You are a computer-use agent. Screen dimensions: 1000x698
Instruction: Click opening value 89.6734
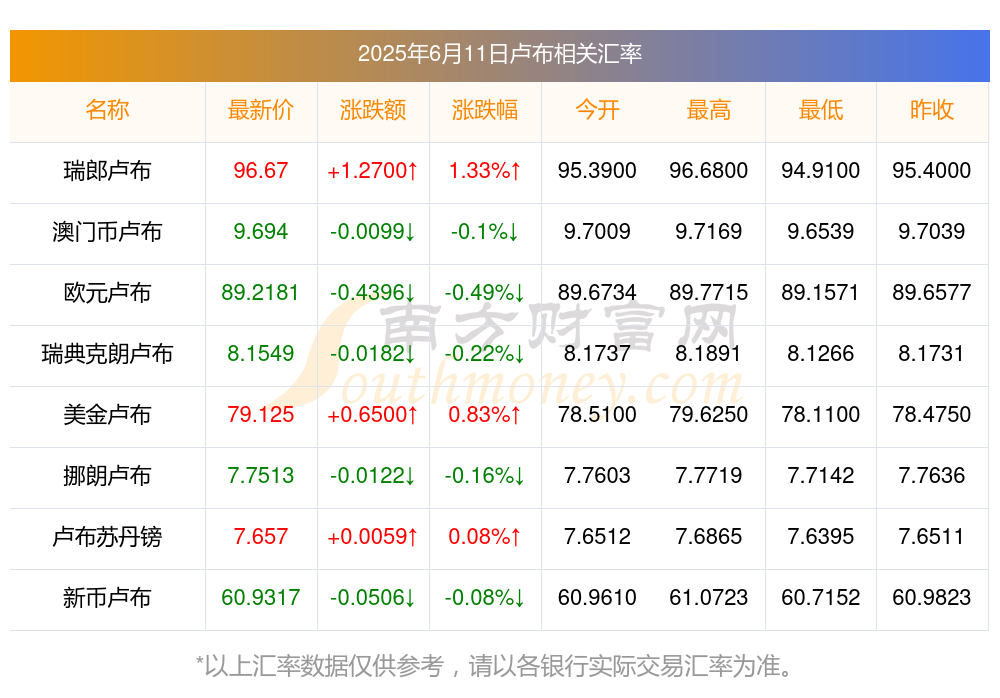(x=597, y=293)
